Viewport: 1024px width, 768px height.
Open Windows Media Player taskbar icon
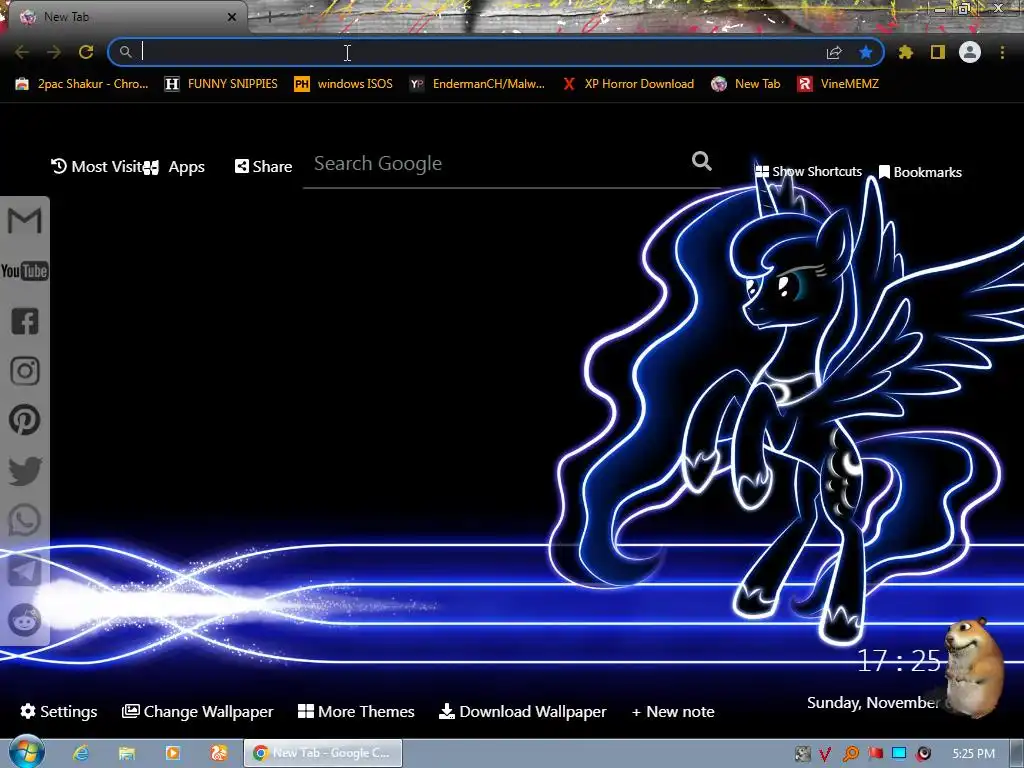pos(172,753)
